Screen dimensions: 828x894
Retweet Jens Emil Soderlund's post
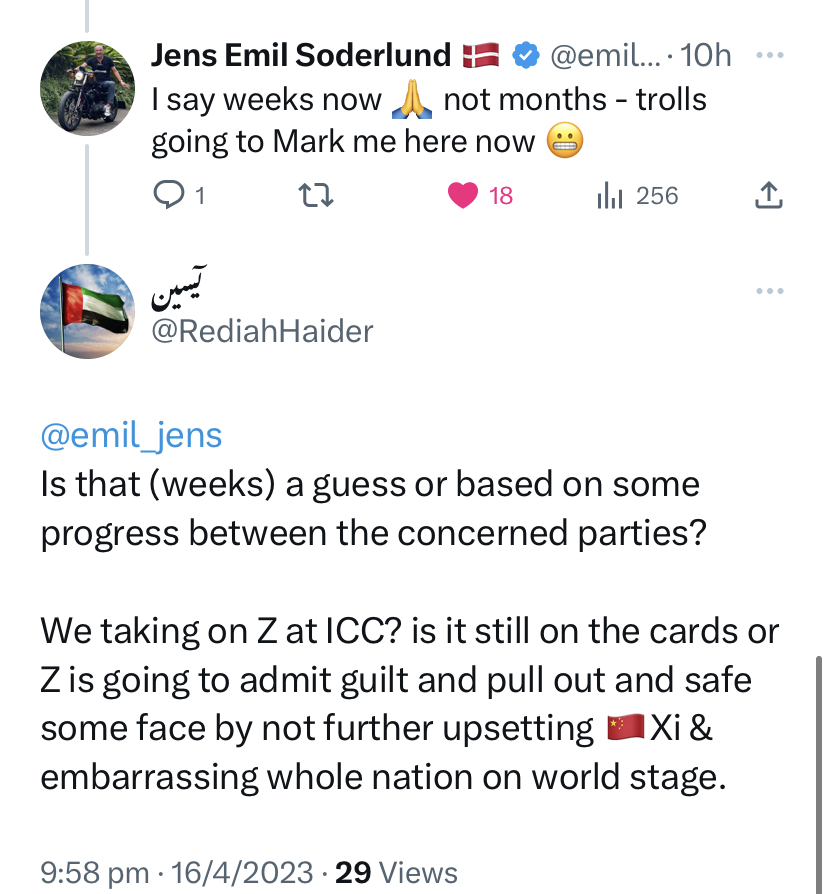pos(316,196)
